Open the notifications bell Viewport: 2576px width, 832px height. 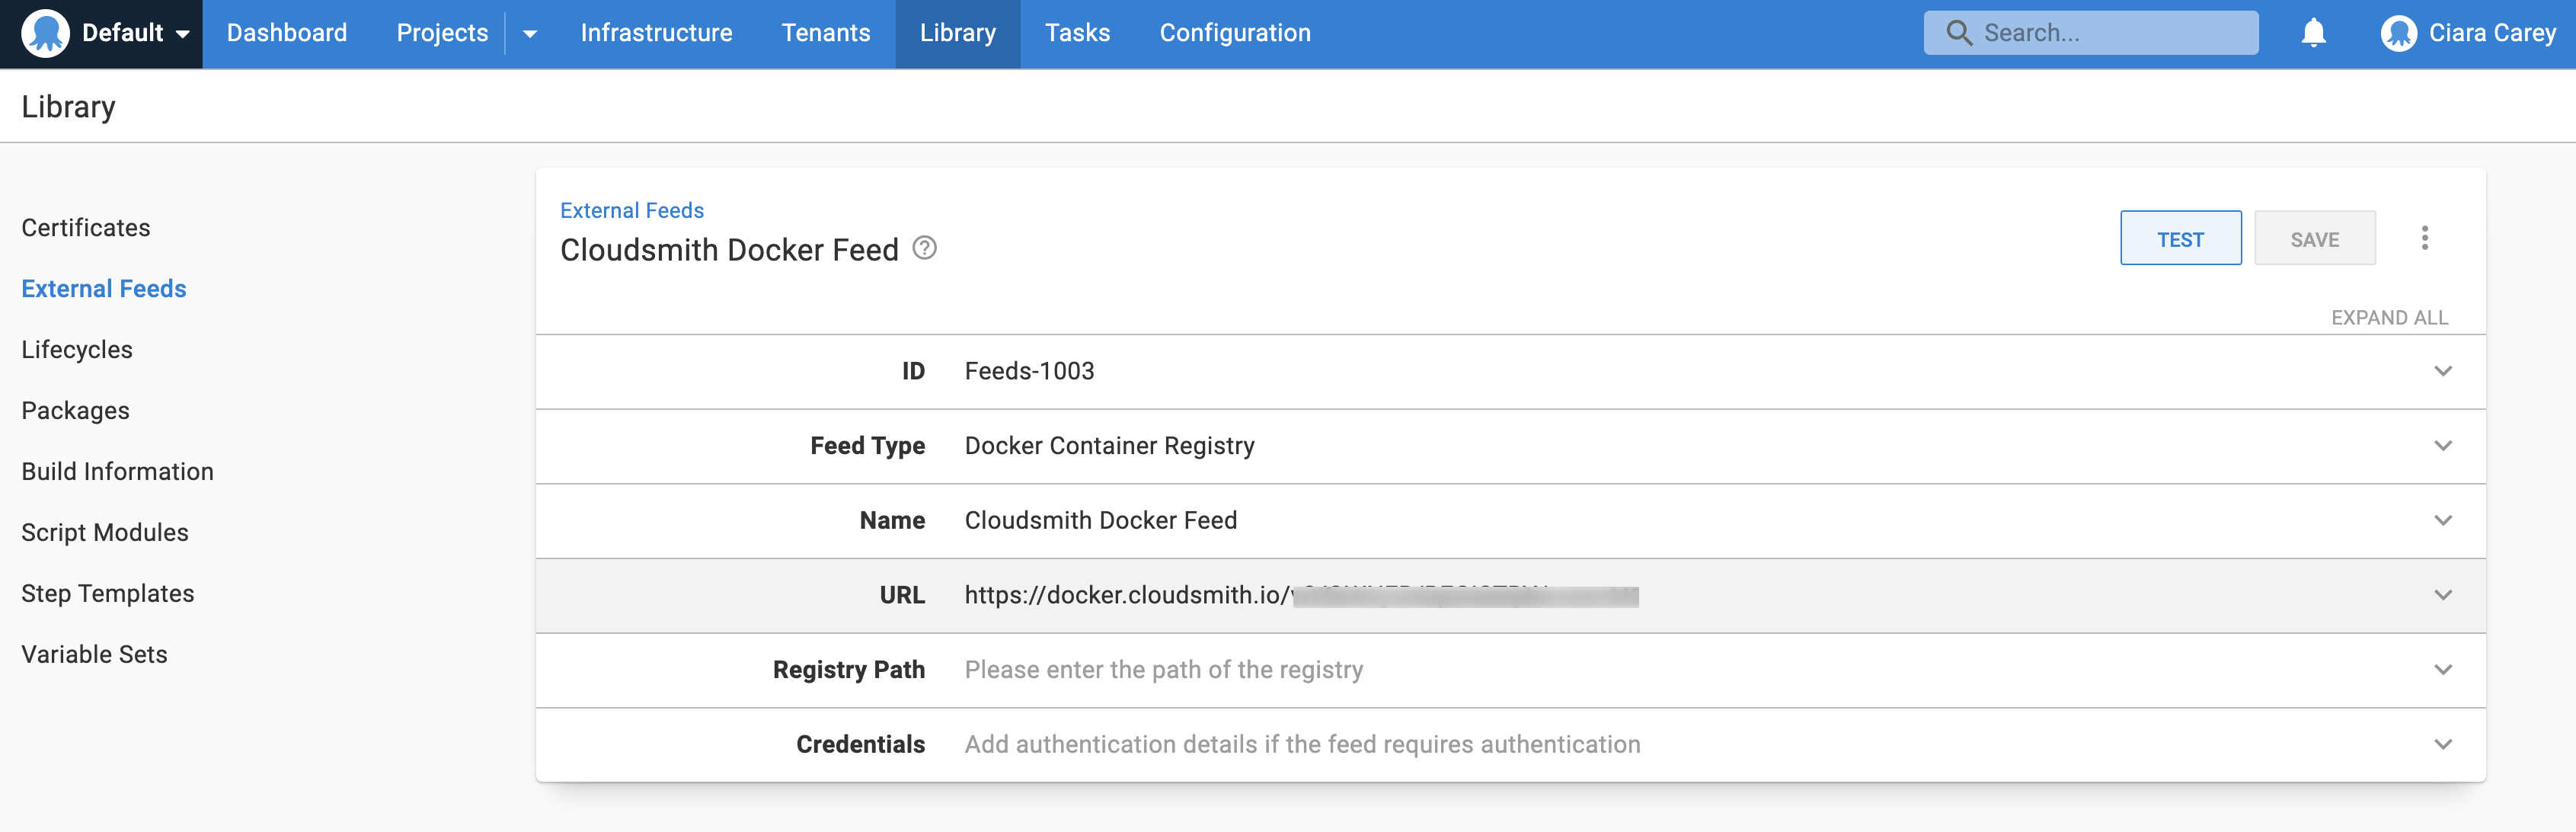coord(2313,32)
